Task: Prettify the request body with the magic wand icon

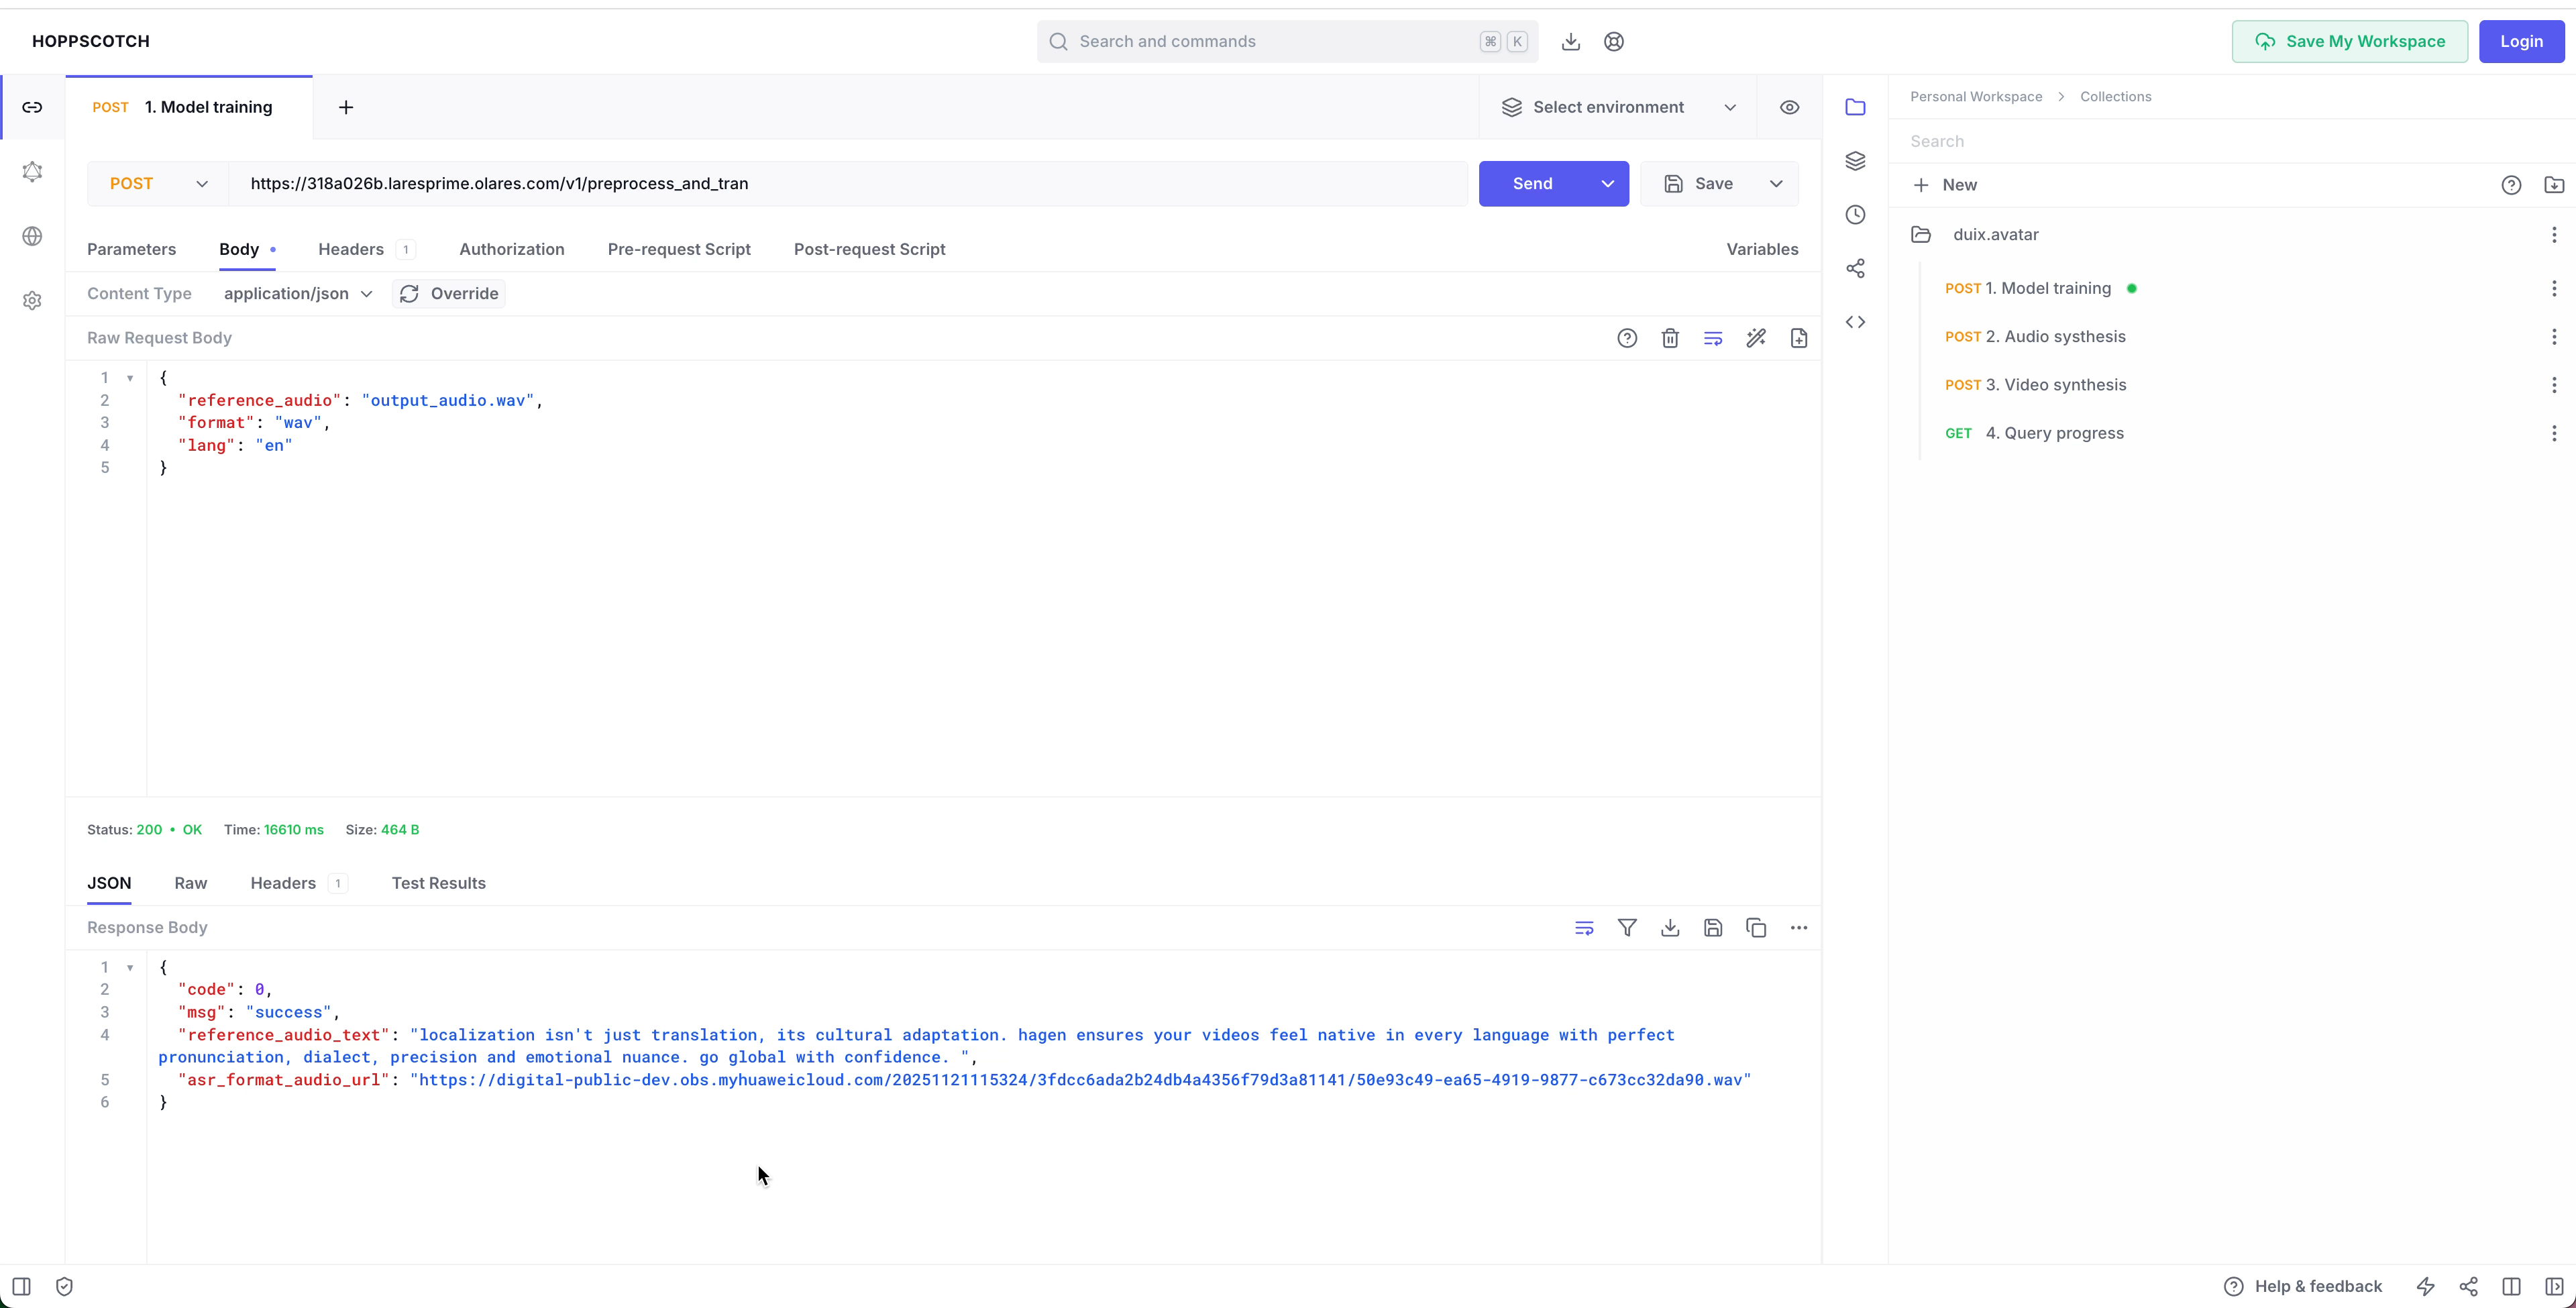Action: click(x=1756, y=338)
